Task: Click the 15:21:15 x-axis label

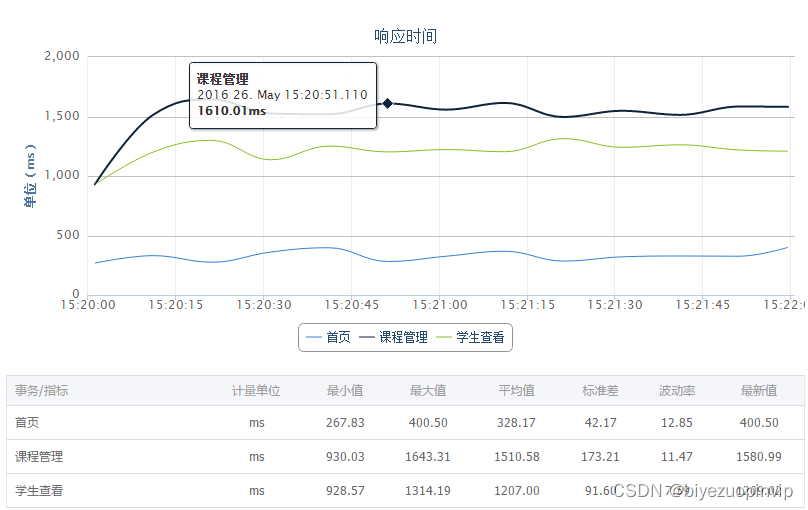Action: pos(527,305)
